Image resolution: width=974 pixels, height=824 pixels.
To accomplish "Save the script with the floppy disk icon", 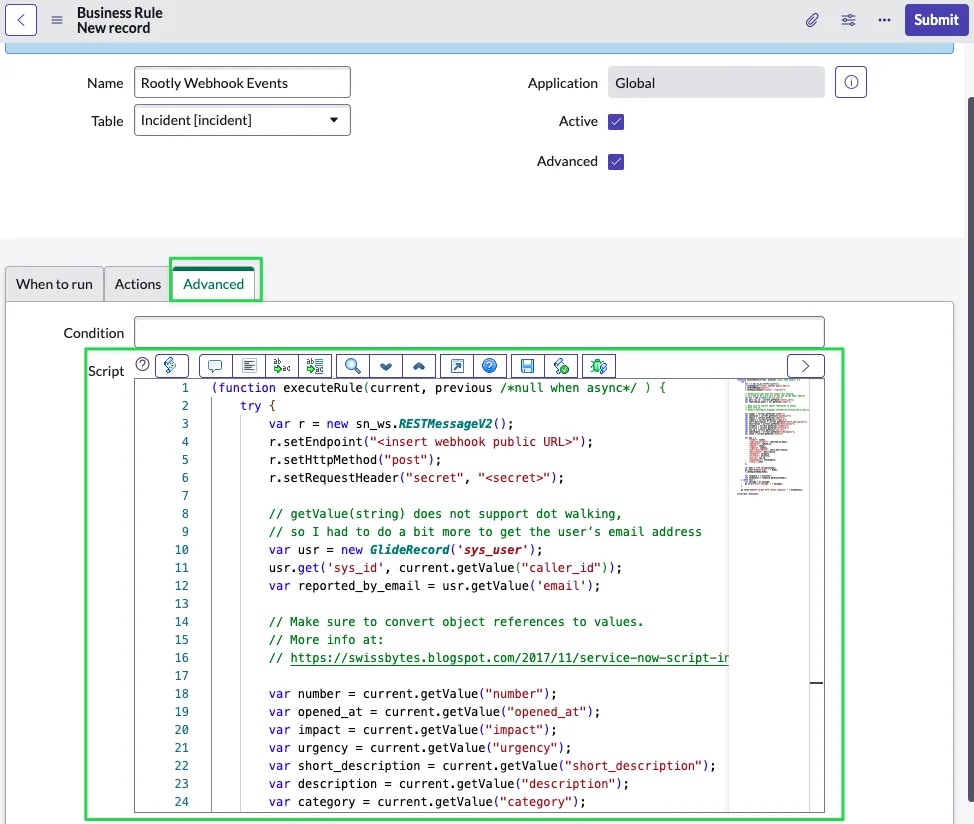I will pos(527,366).
